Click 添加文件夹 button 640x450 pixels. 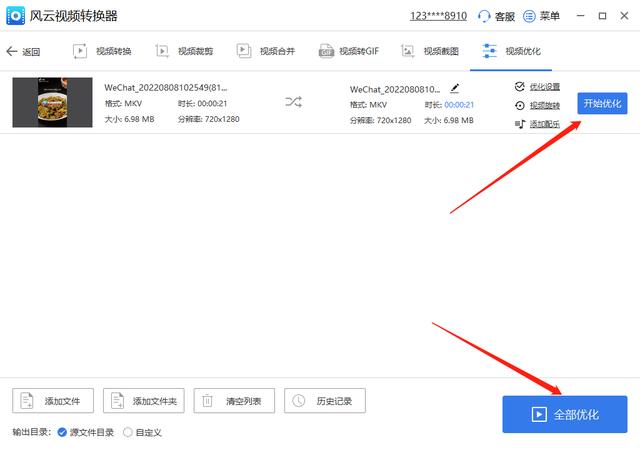pos(144,401)
